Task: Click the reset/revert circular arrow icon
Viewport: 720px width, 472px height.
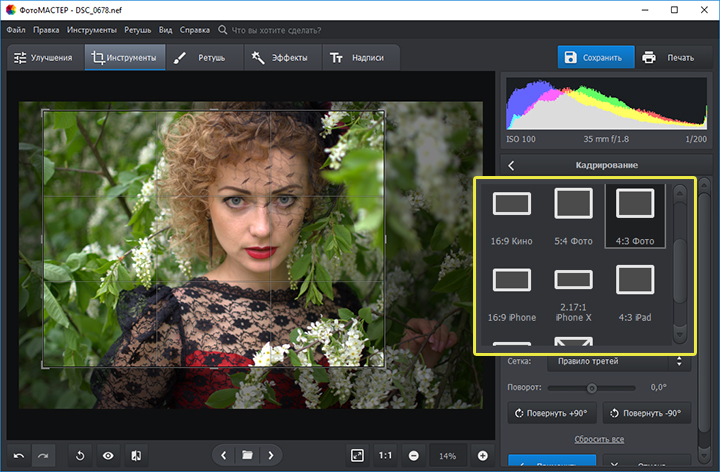Action: coord(82,455)
